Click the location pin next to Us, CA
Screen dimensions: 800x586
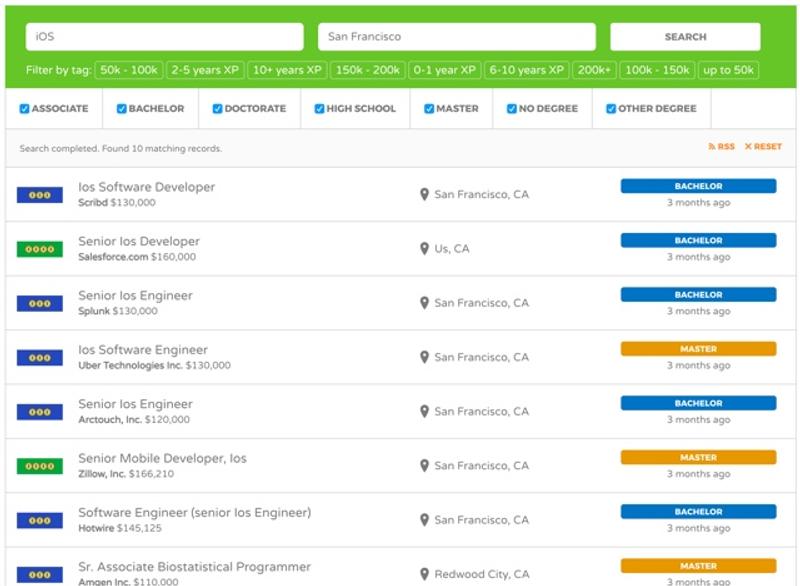(x=424, y=249)
